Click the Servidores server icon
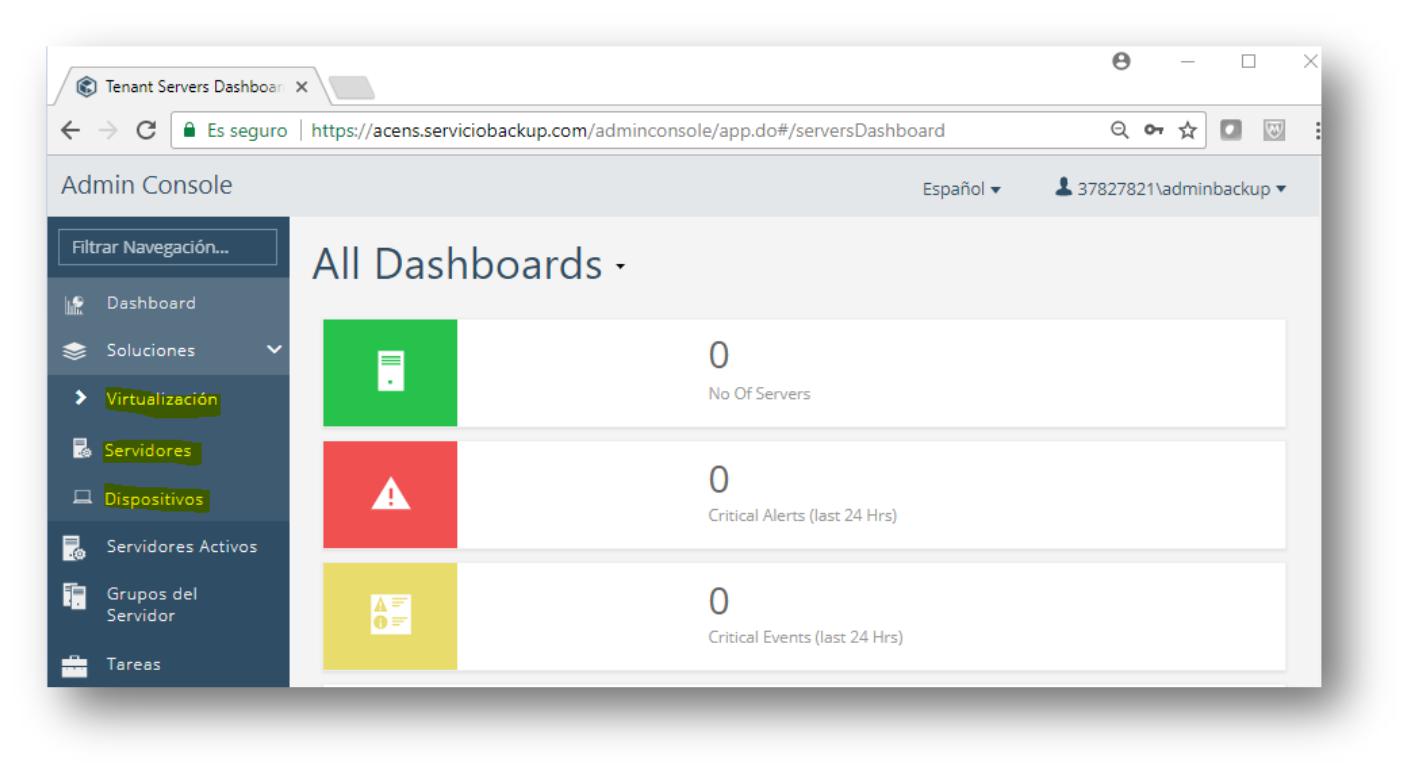The height and width of the screenshot is (776, 1410). pos(82,450)
